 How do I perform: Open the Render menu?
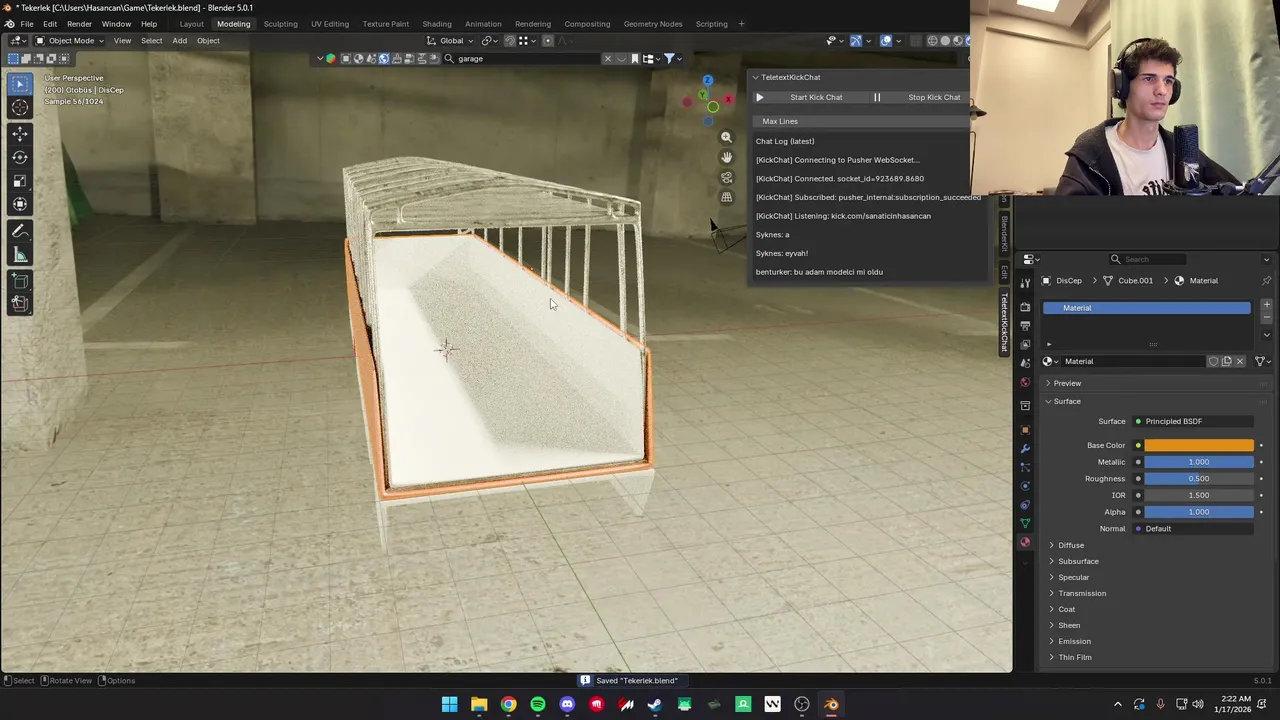pos(79,24)
